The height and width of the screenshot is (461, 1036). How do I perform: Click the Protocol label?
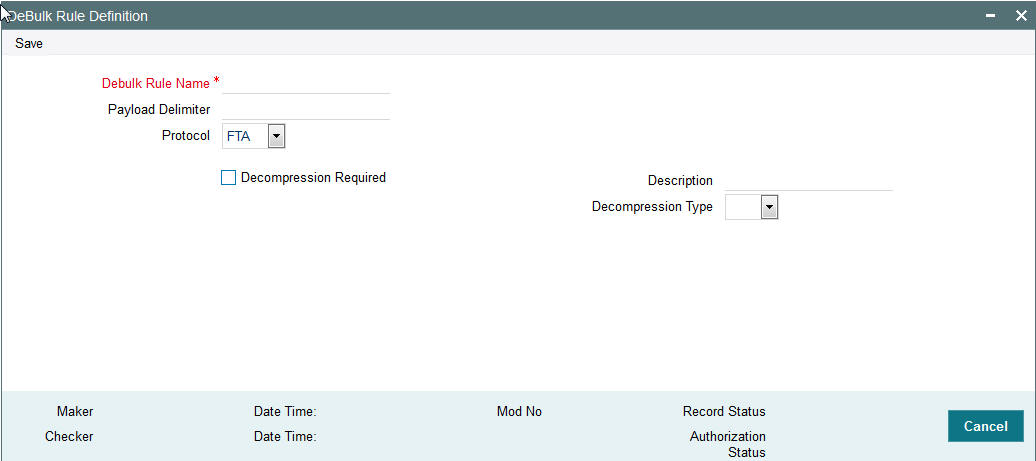(x=186, y=135)
